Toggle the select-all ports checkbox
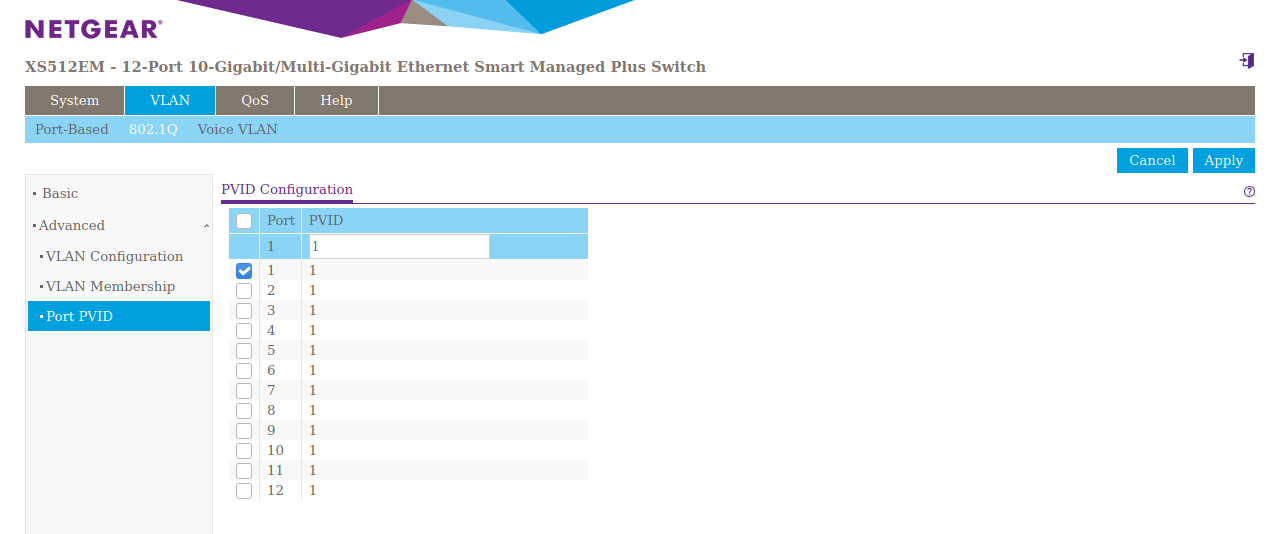The height and width of the screenshot is (534, 1280). 244,221
